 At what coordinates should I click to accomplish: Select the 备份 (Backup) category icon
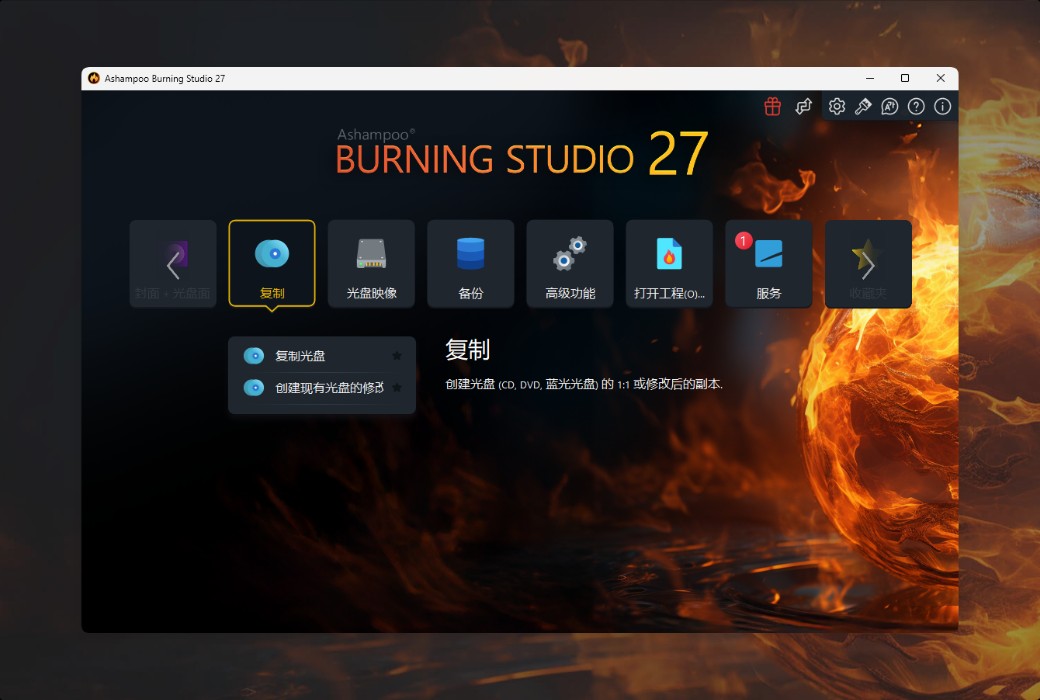pyautogui.click(x=470, y=263)
